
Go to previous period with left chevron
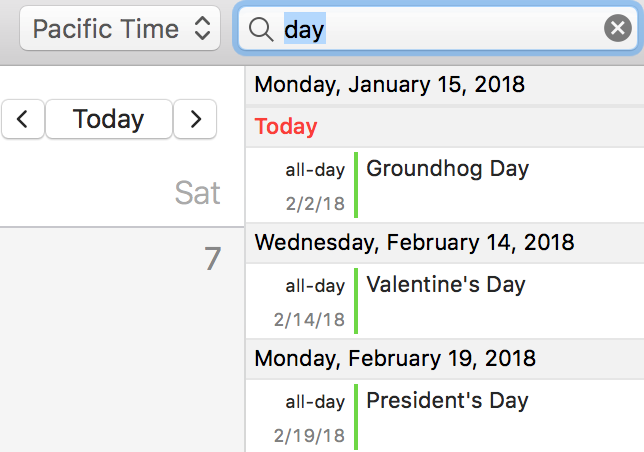[x=23, y=120]
